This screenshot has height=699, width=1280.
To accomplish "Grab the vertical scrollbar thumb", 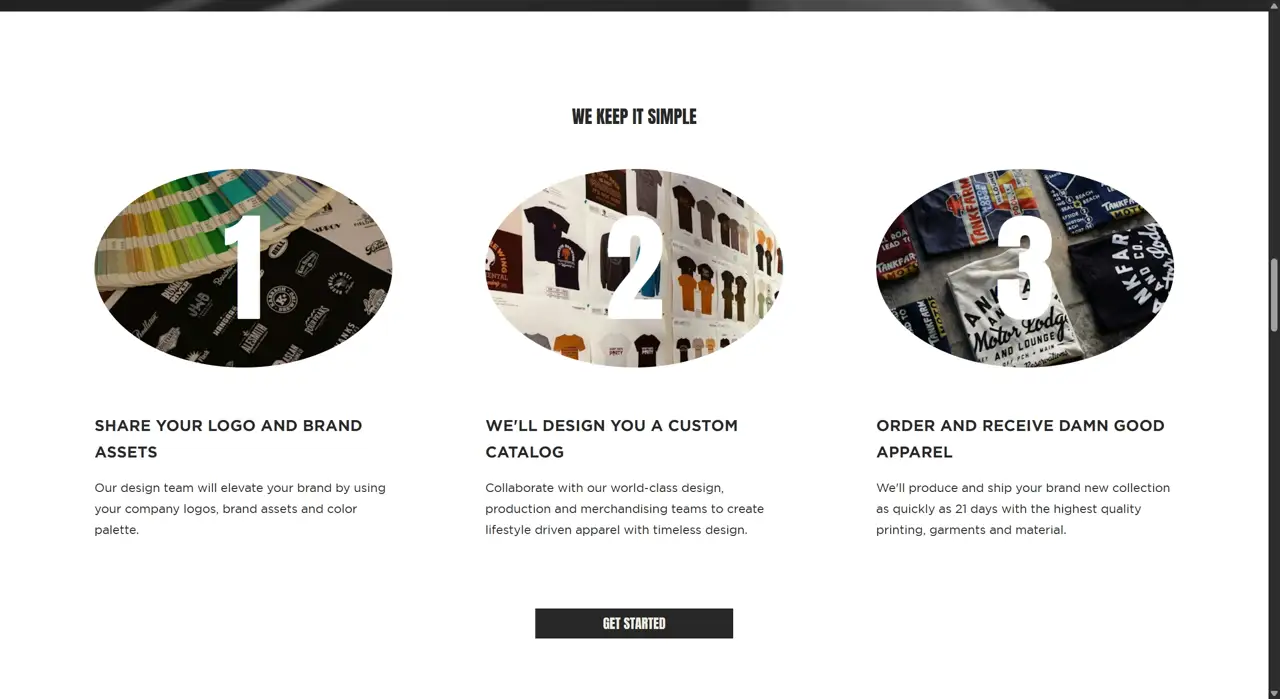I will pyautogui.click(x=1274, y=295).
